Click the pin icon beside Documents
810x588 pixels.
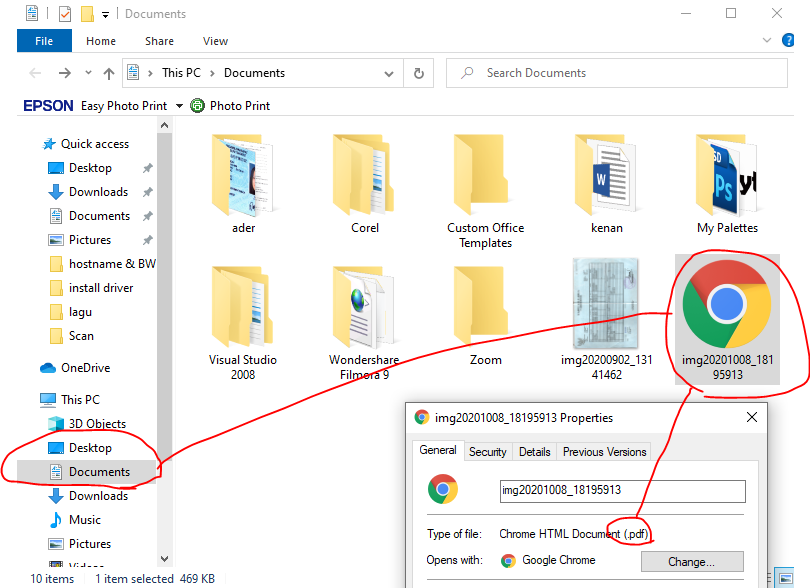click(148, 216)
